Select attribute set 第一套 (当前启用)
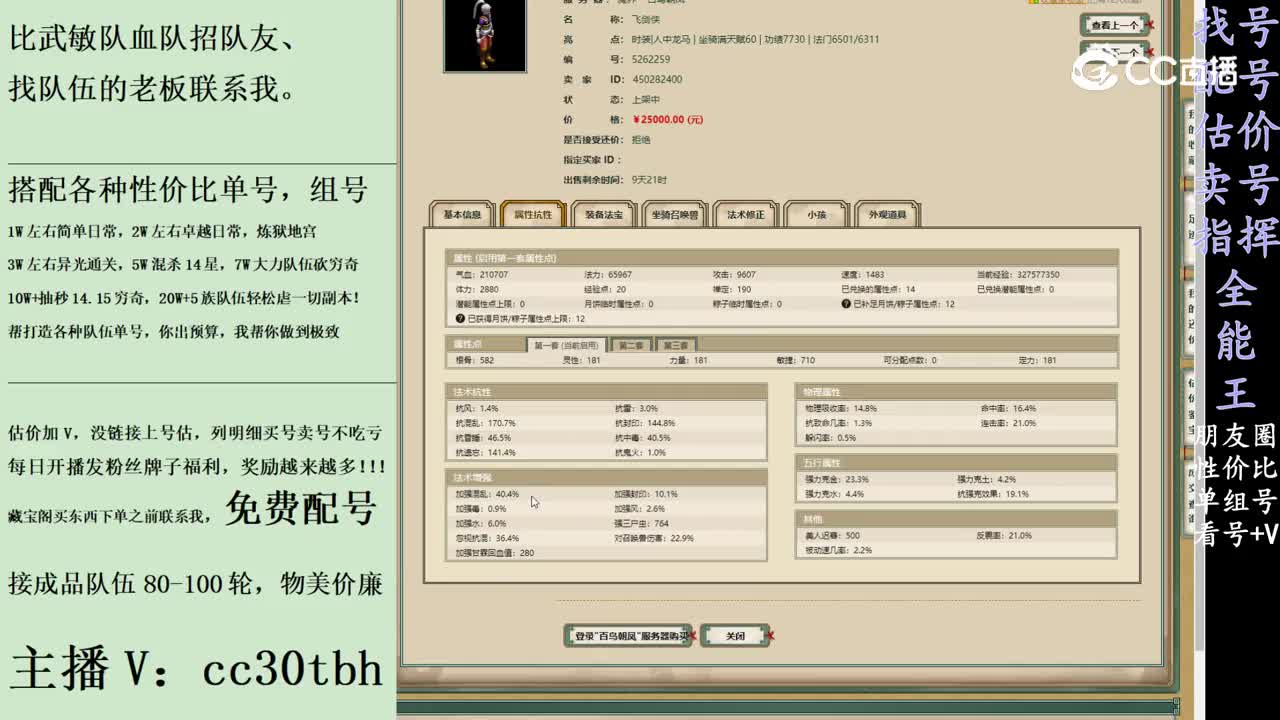Image resolution: width=1280 pixels, height=720 pixels. [566, 345]
